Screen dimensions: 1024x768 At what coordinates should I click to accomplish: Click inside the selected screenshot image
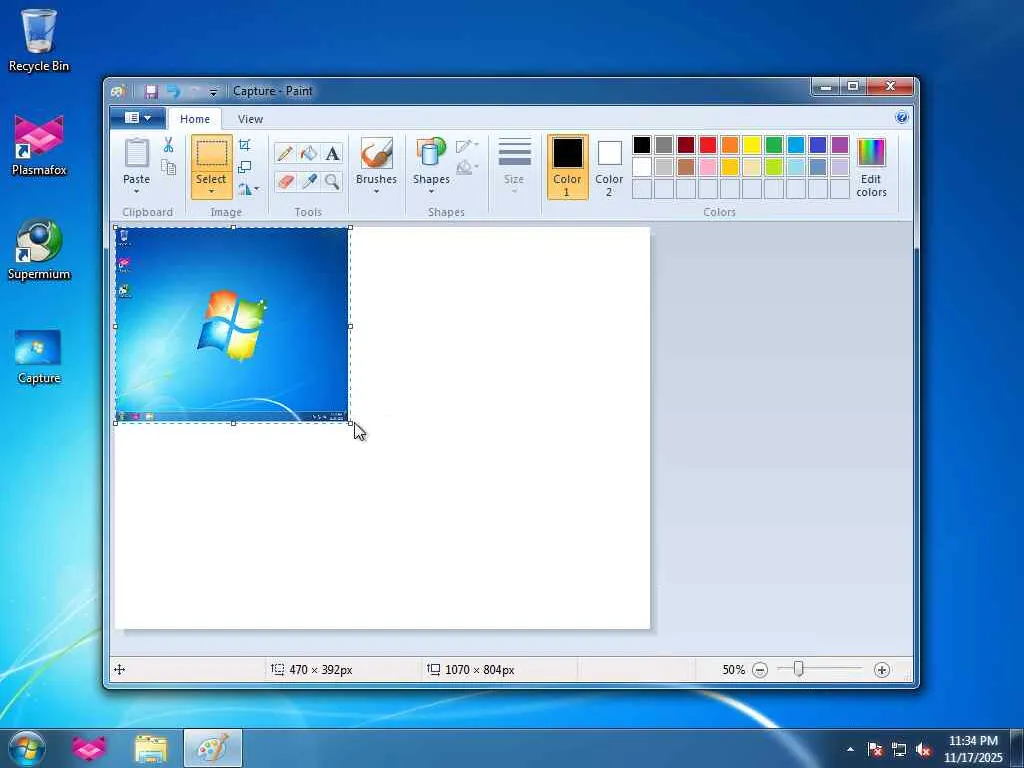coord(232,325)
